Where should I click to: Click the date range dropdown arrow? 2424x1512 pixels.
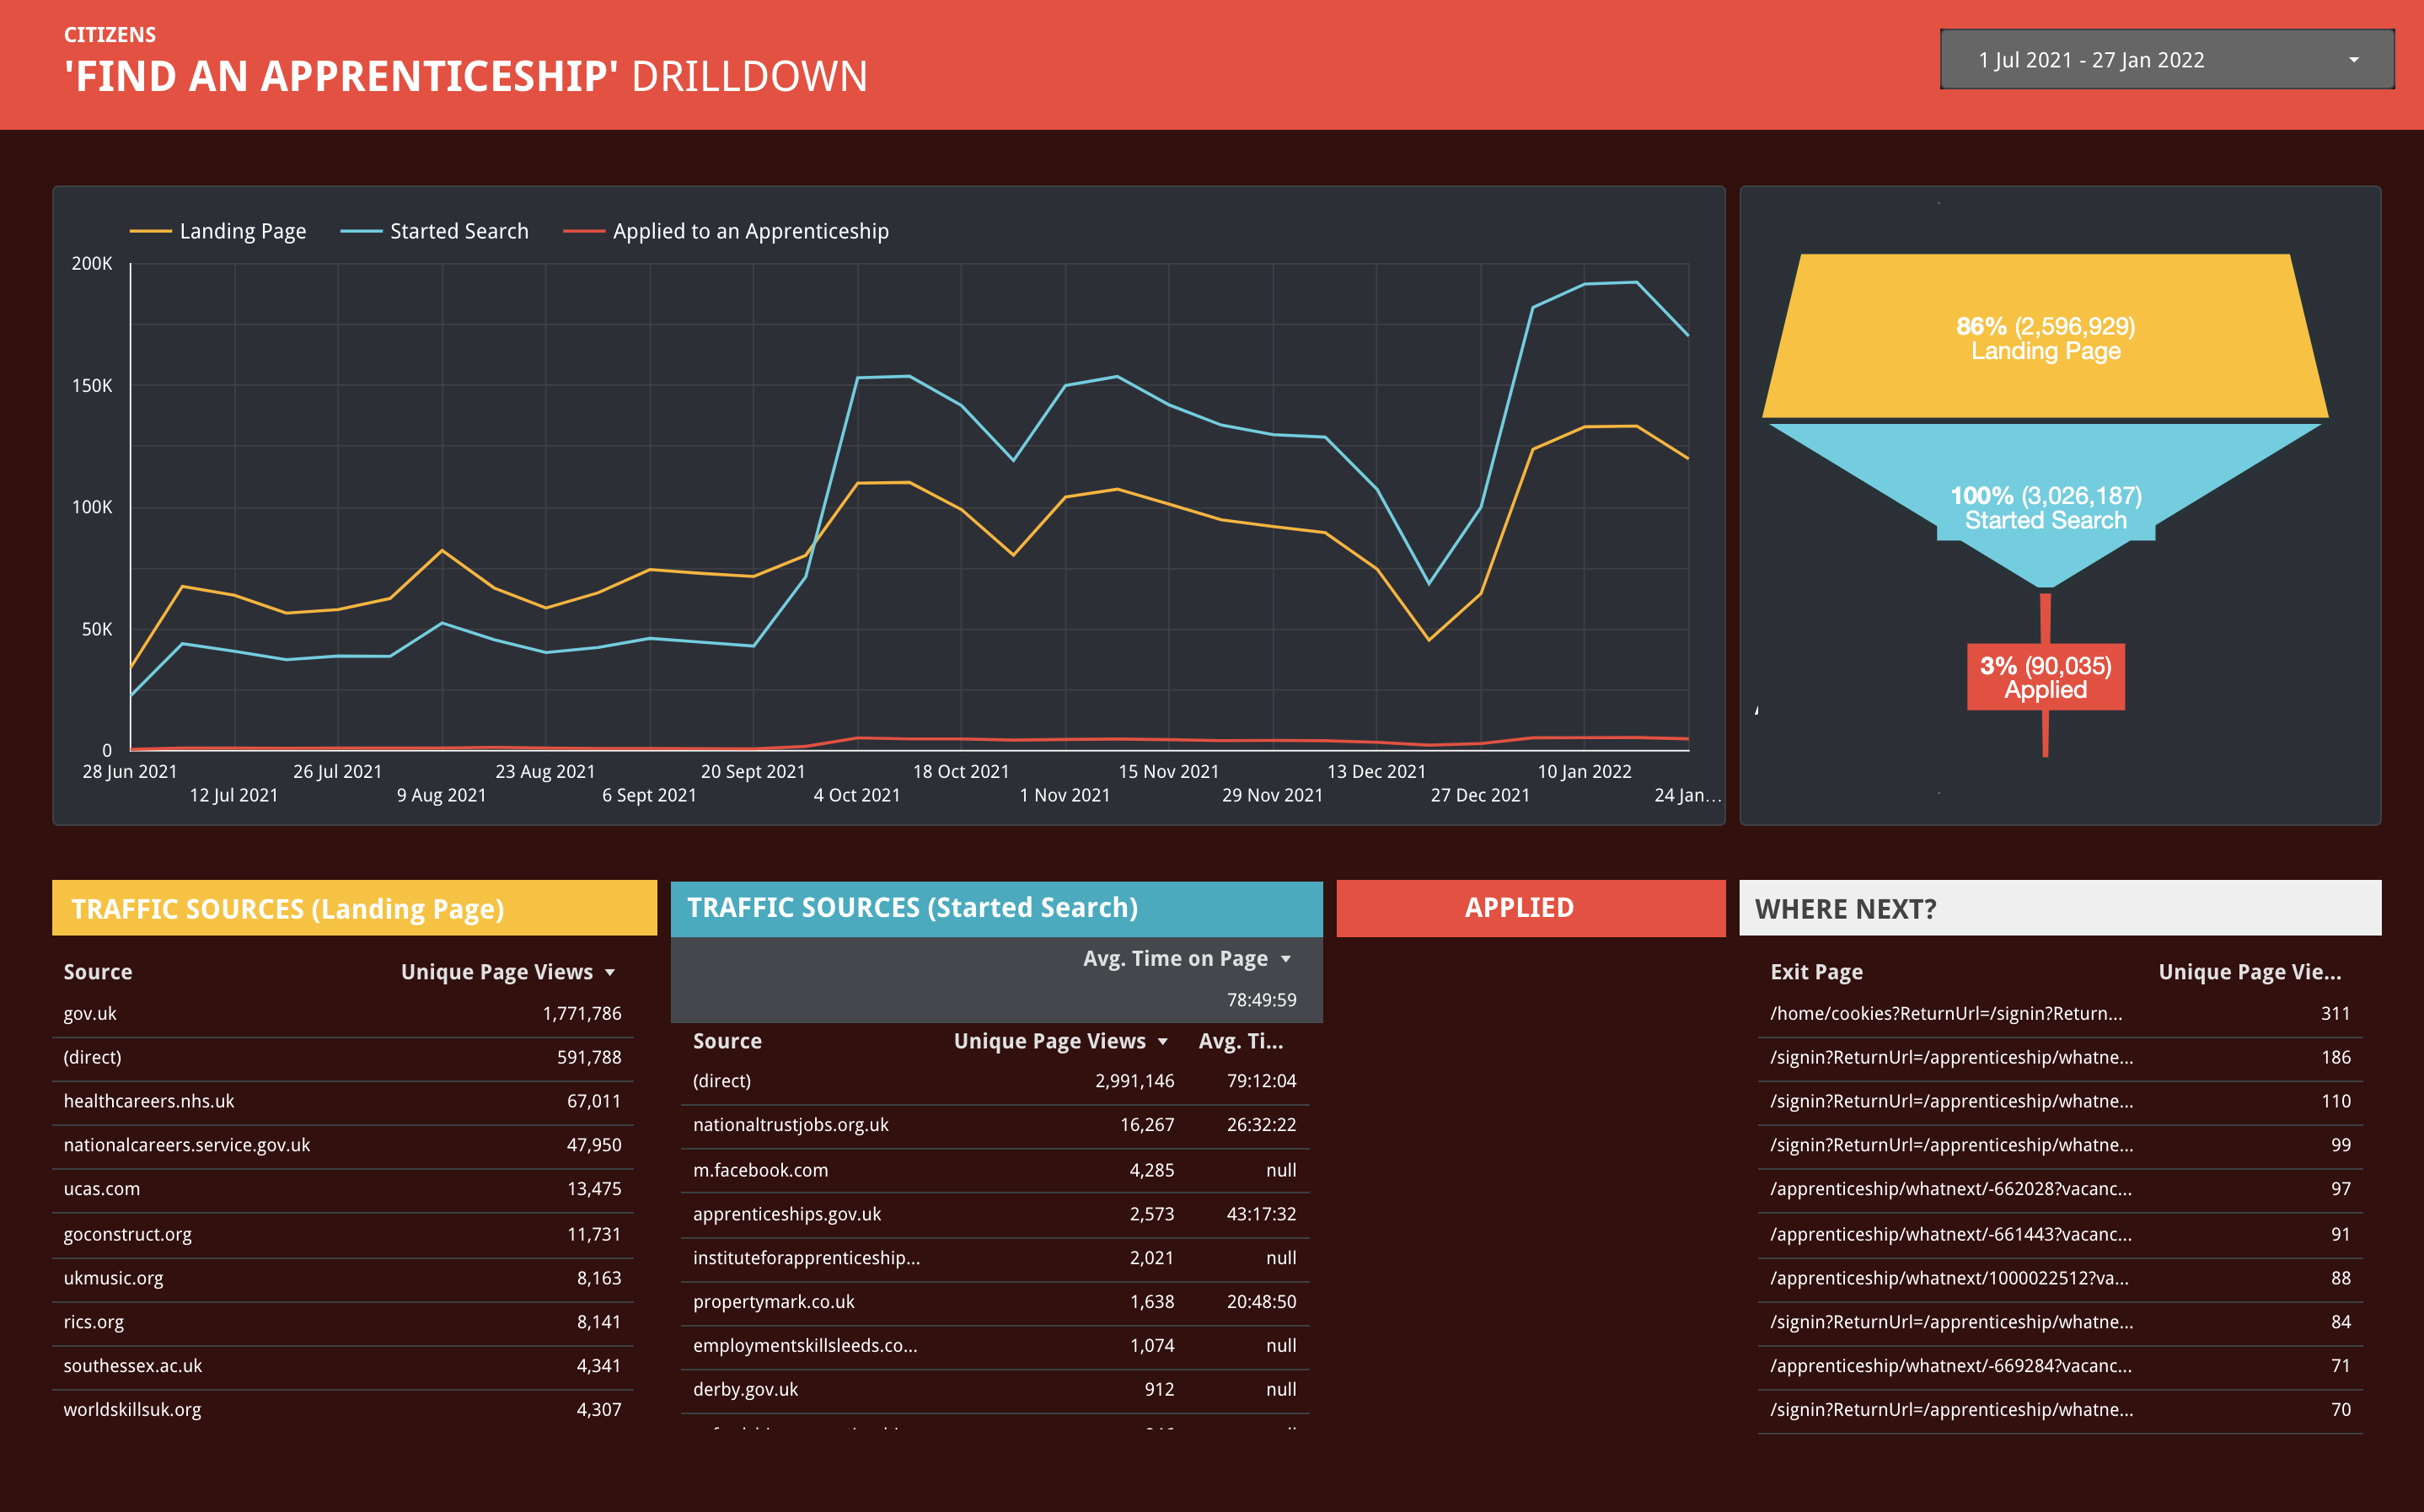coord(2354,60)
